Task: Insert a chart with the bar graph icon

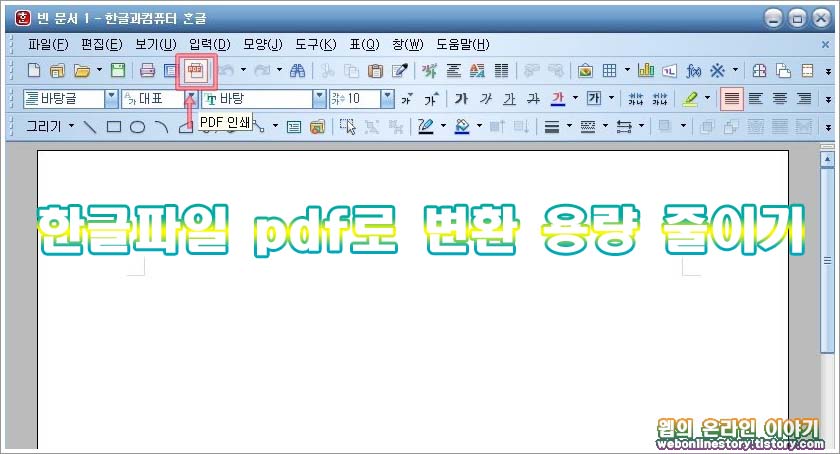Action: [x=646, y=70]
